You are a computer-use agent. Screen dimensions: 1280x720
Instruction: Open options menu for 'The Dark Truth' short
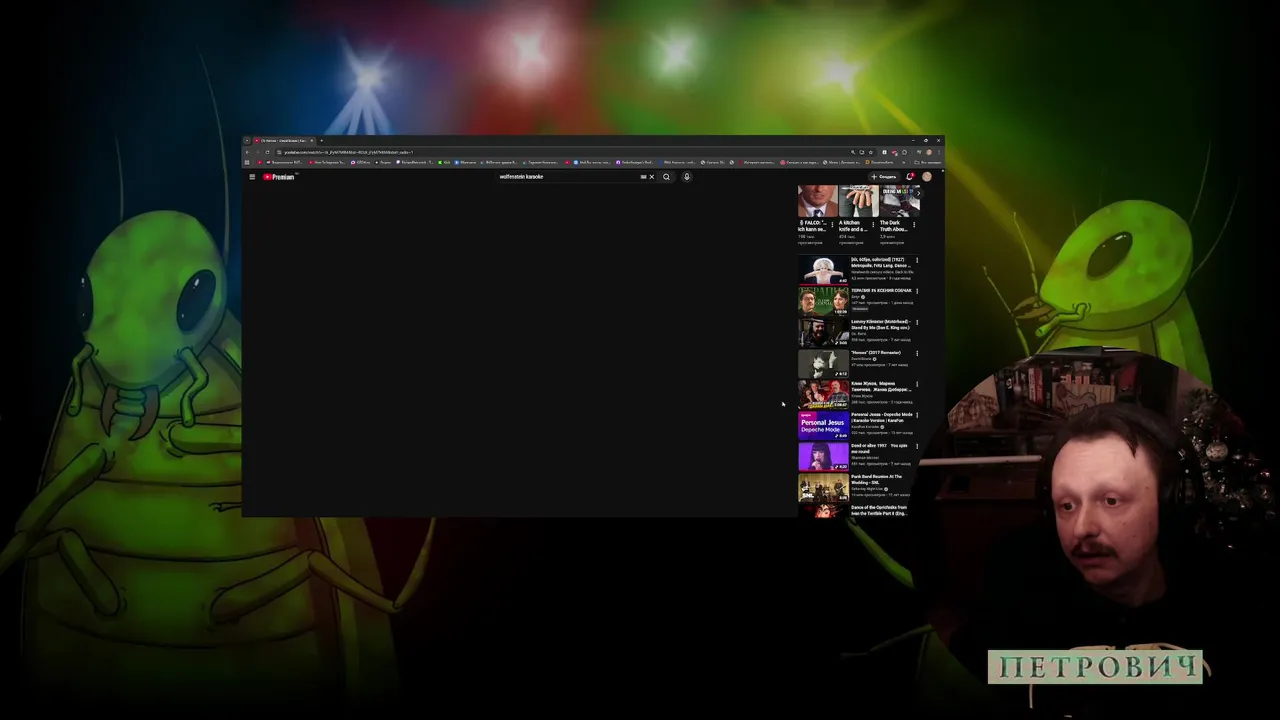click(916, 224)
